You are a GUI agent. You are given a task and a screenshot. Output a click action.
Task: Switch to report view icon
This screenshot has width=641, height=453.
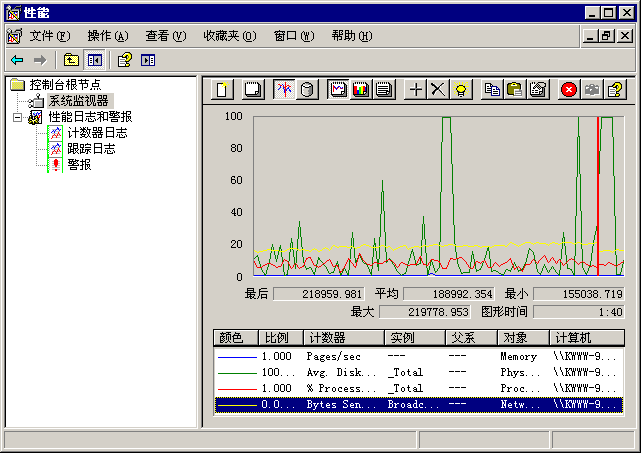tap(383, 90)
